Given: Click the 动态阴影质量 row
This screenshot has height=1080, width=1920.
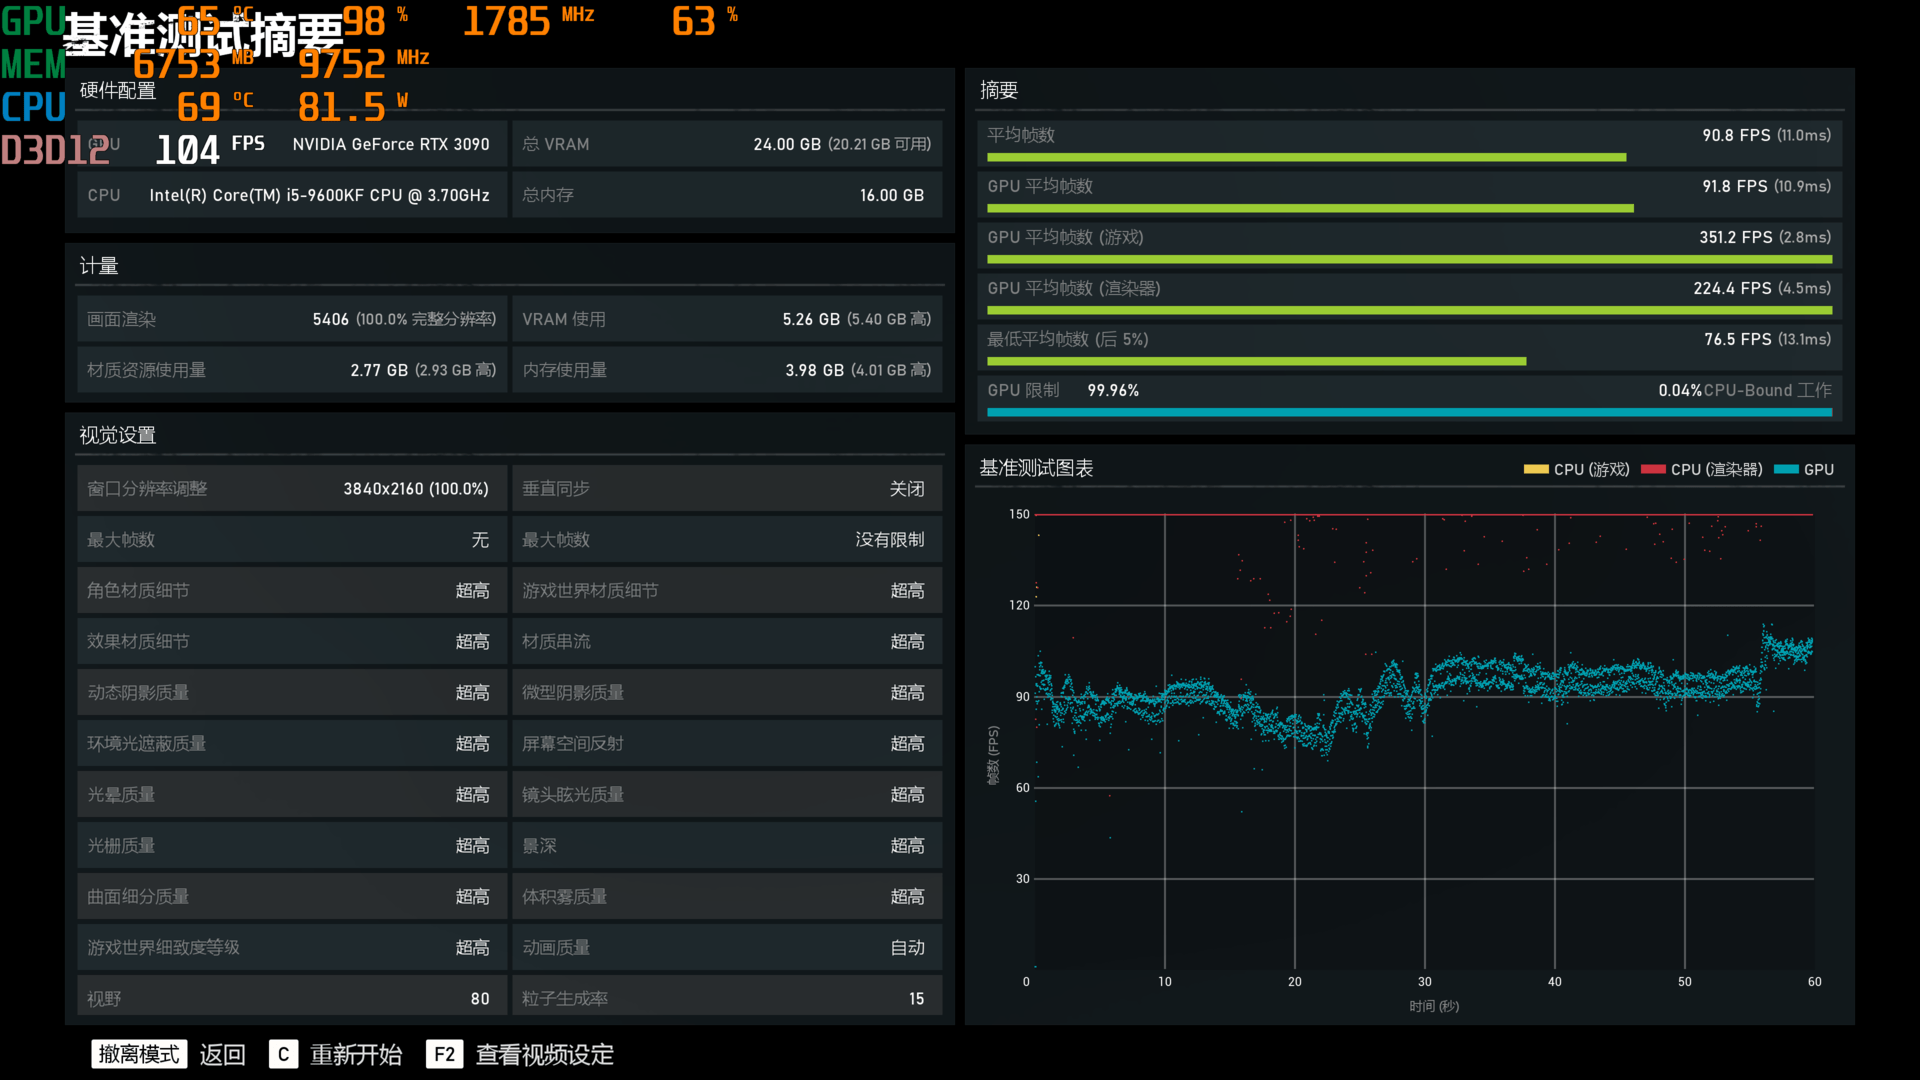Looking at the screenshot, I should pyautogui.click(x=292, y=693).
